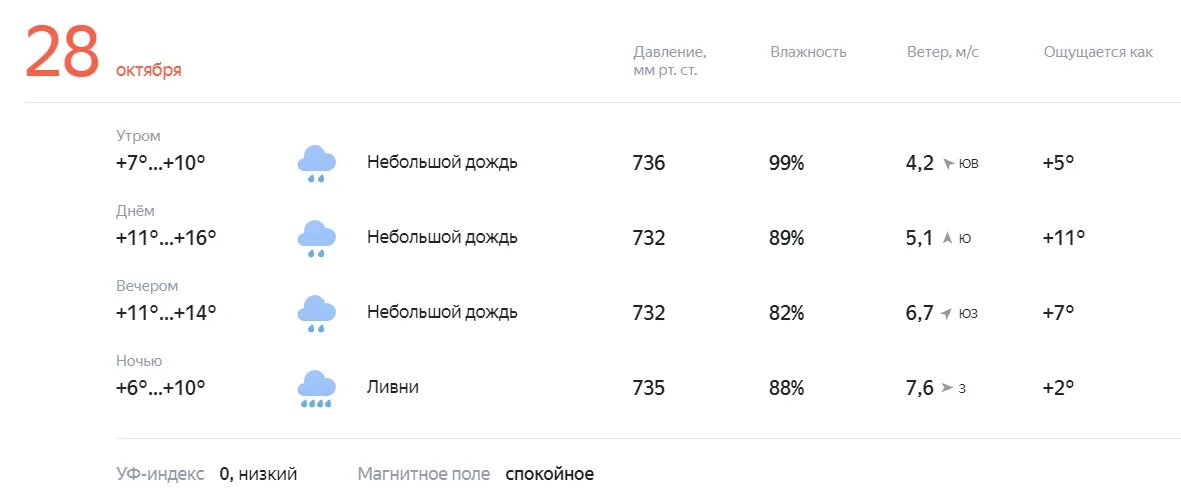1181x496 pixels.
Task: Click the УФ-индекс low value text
Action: [x=258, y=474]
